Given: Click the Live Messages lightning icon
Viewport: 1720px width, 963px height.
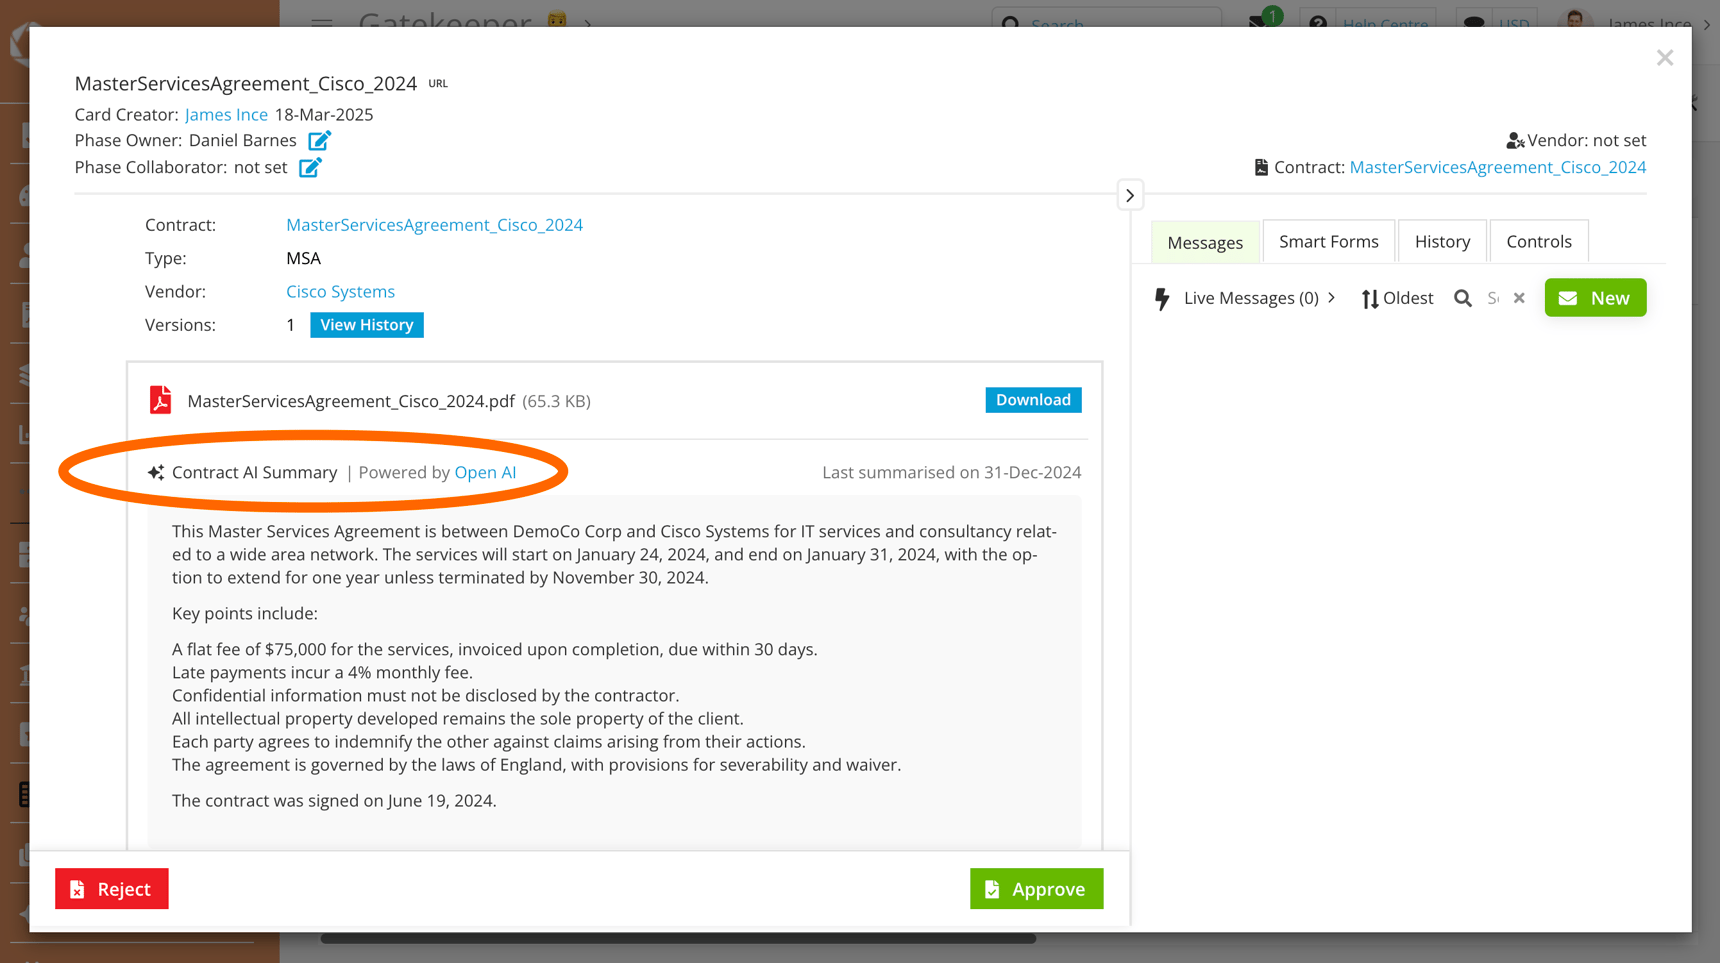Looking at the screenshot, I should 1162,297.
